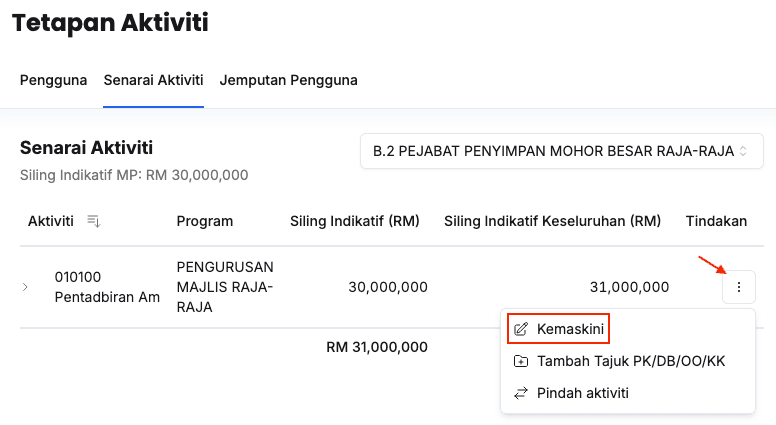Screen dimensions: 776x425
Task: Select Tambah Tajuk PK/DB/OO/KK menu entry
Action: pyautogui.click(x=630, y=361)
